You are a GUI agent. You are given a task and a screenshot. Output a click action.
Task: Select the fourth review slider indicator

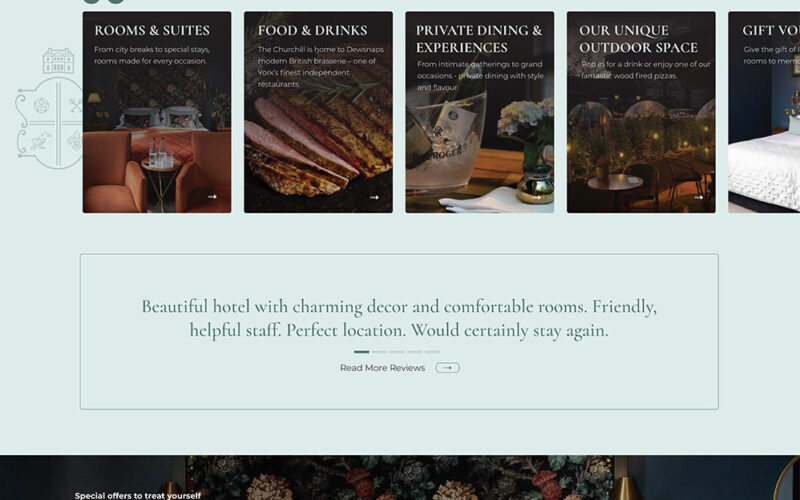414,352
